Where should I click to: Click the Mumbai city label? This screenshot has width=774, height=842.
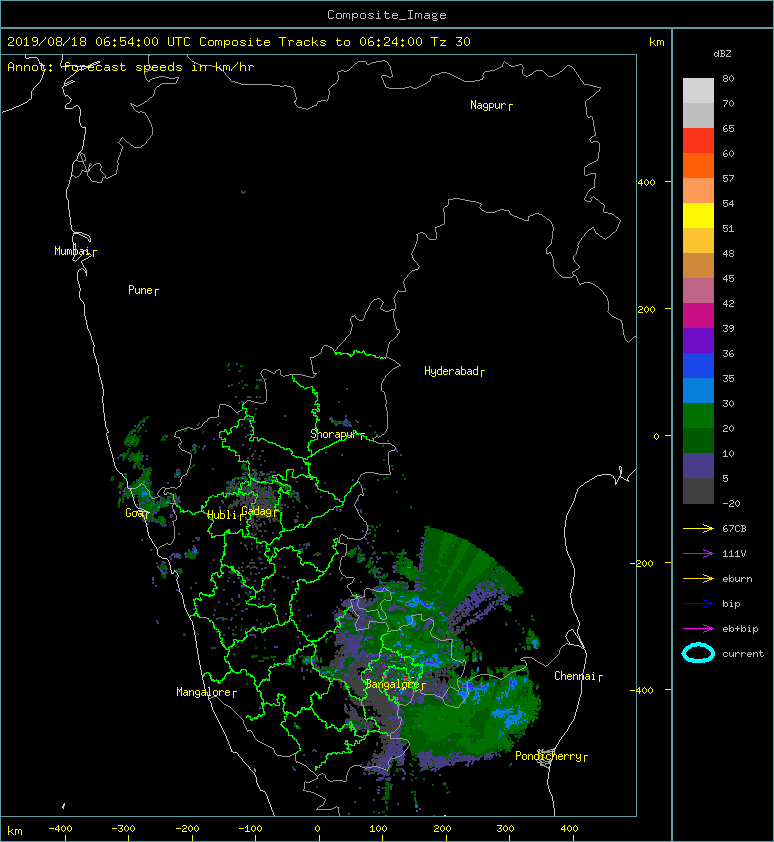point(72,251)
